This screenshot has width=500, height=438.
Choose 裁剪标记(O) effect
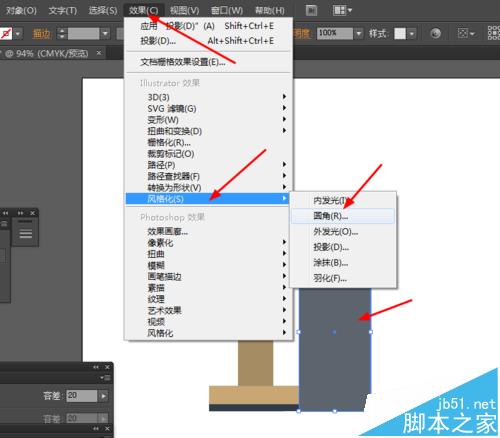pos(207,154)
